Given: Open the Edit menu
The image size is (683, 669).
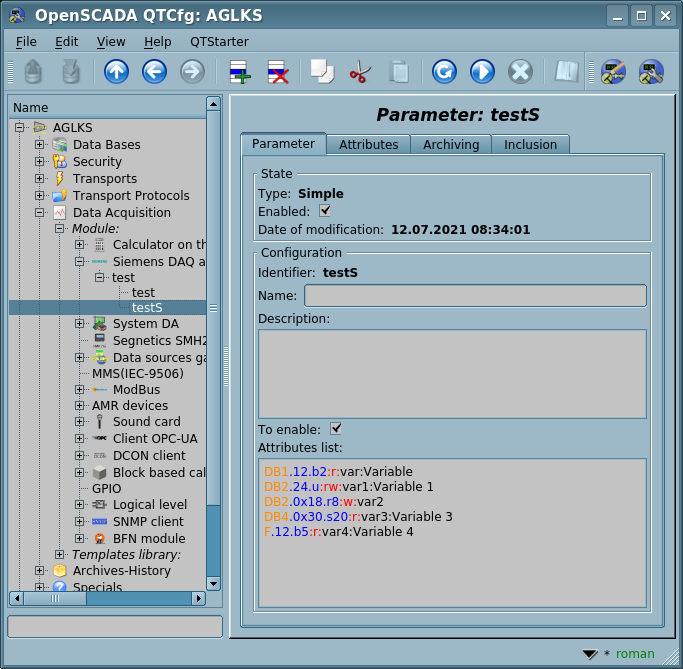Looking at the screenshot, I should pos(66,42).
